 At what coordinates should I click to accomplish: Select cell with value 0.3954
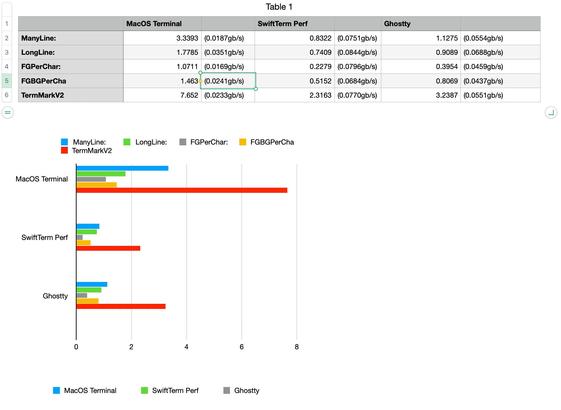(x=421, y=67)
